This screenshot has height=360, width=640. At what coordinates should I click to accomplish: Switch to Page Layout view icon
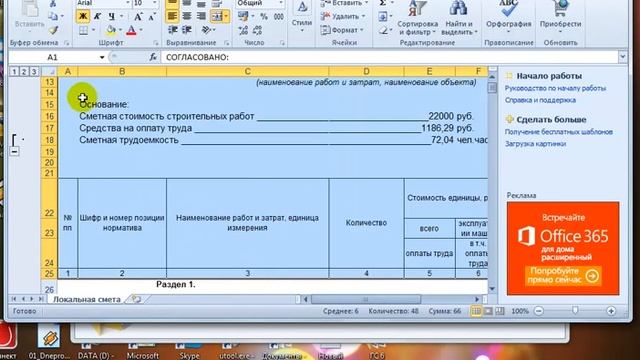(488, 311)
